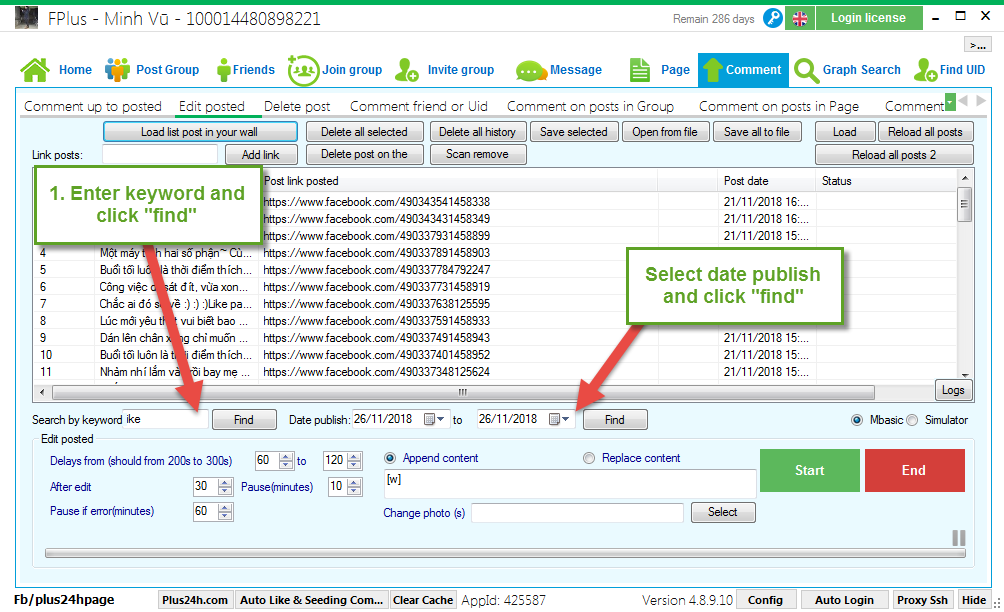Open the Config button in status bar

pyautogui.click(x=765, y=600)
